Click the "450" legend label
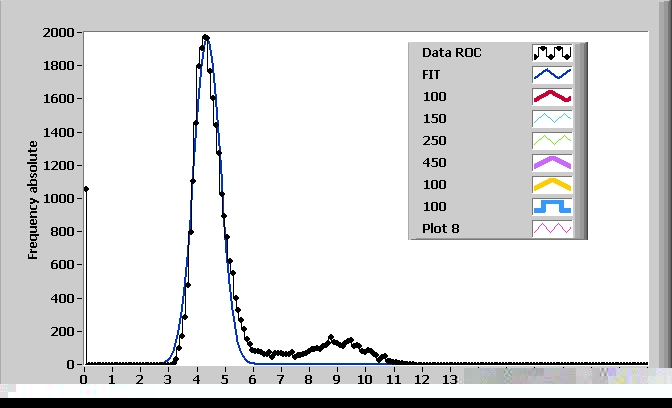 point(434,162)
